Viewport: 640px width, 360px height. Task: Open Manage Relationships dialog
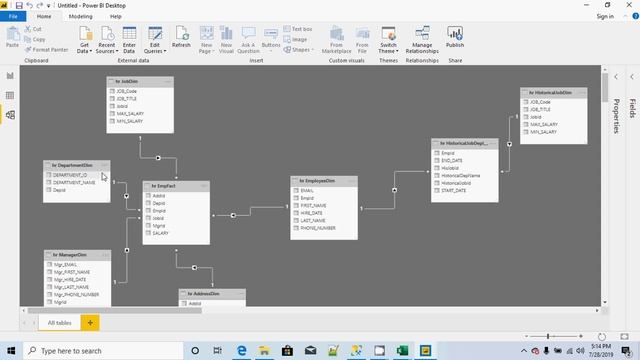(x=422, y=40)
